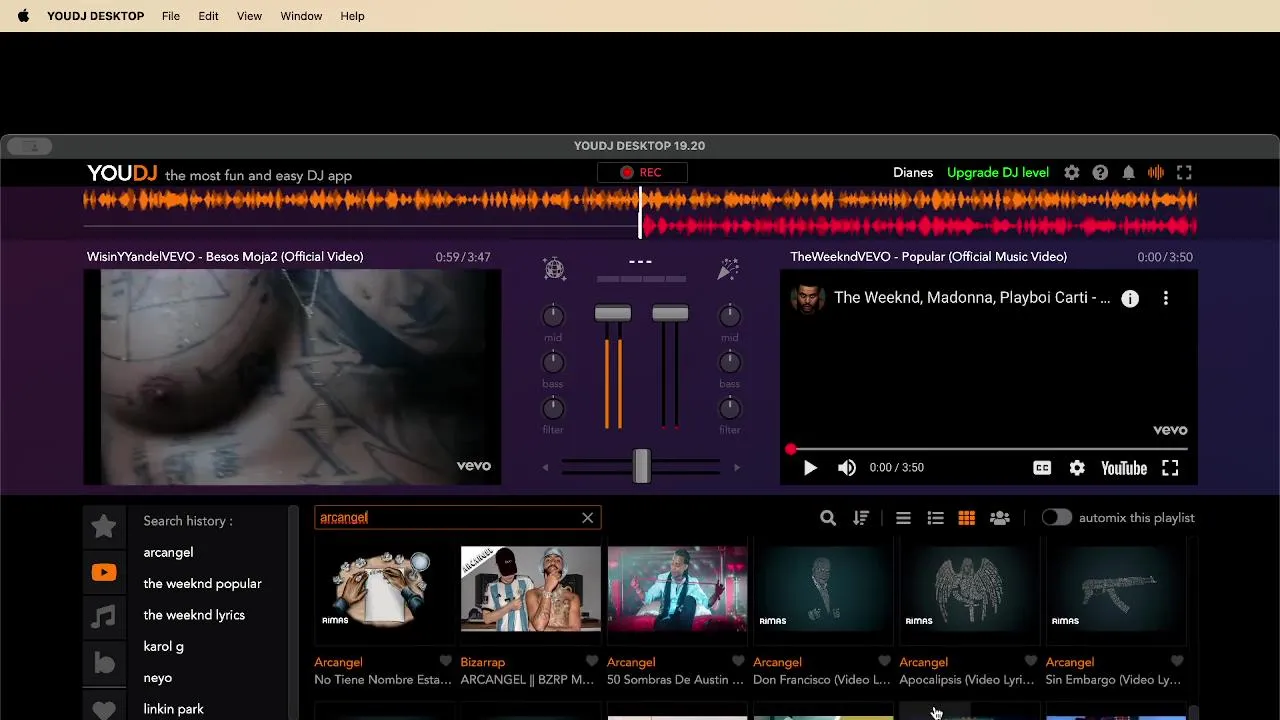Open YouTube player settings gear
The height and width of the screenshot is (720, 1280).
(1077, 468)
